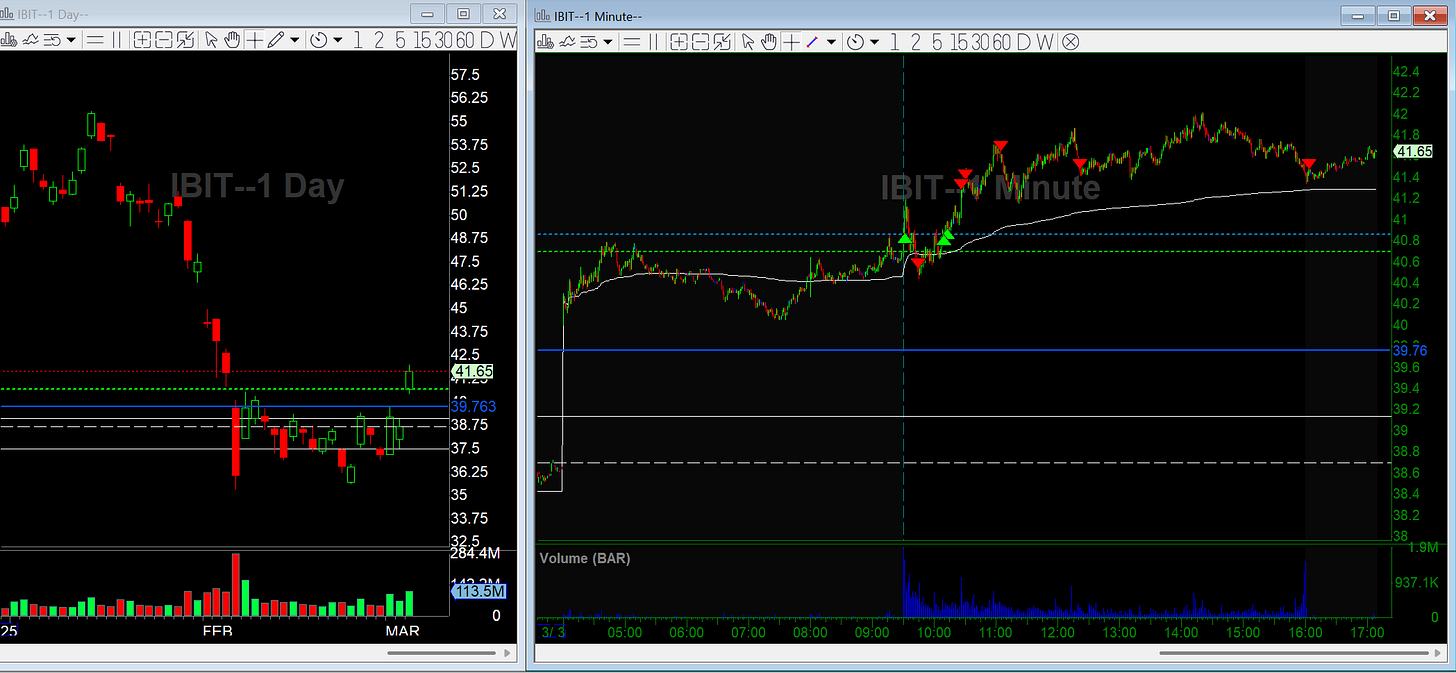The image size is (1456, 673).
Task: Select horizontal line tool in 1 Minute window
Action: 632,40
